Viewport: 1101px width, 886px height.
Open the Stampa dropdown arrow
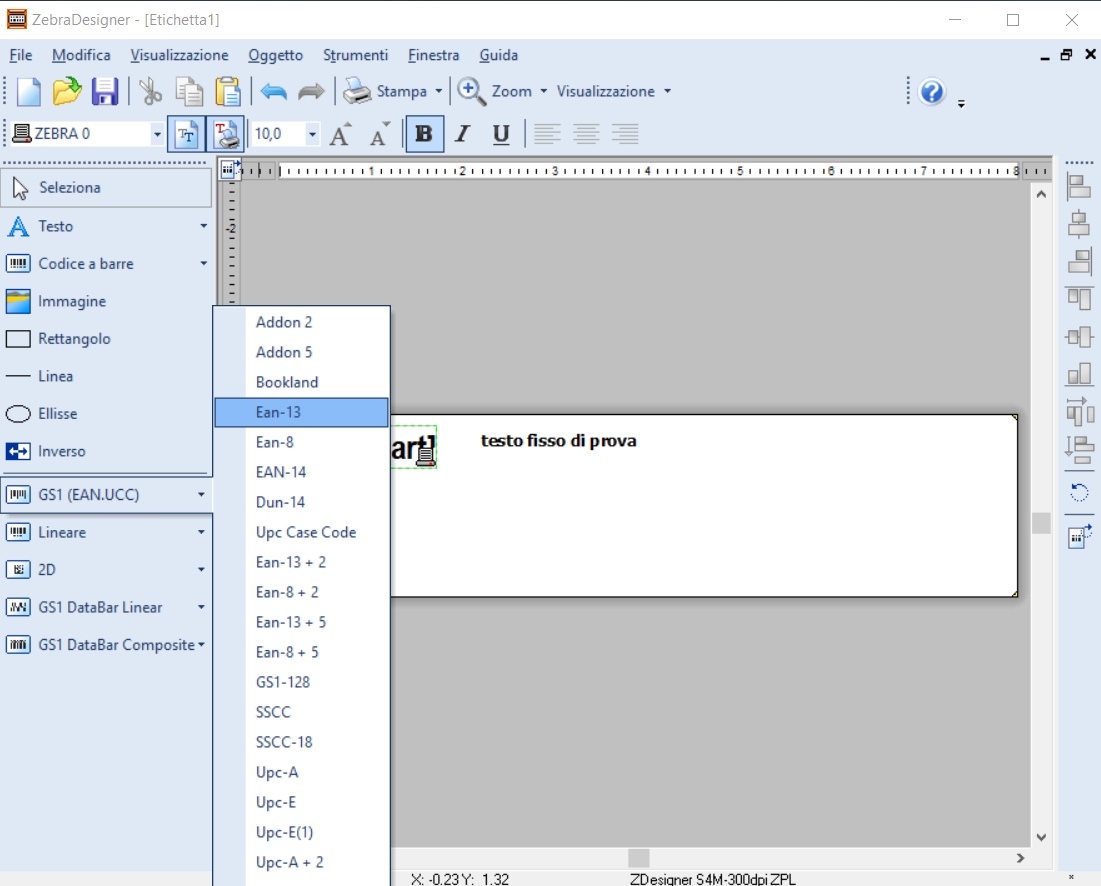click(x=439, y=91)
